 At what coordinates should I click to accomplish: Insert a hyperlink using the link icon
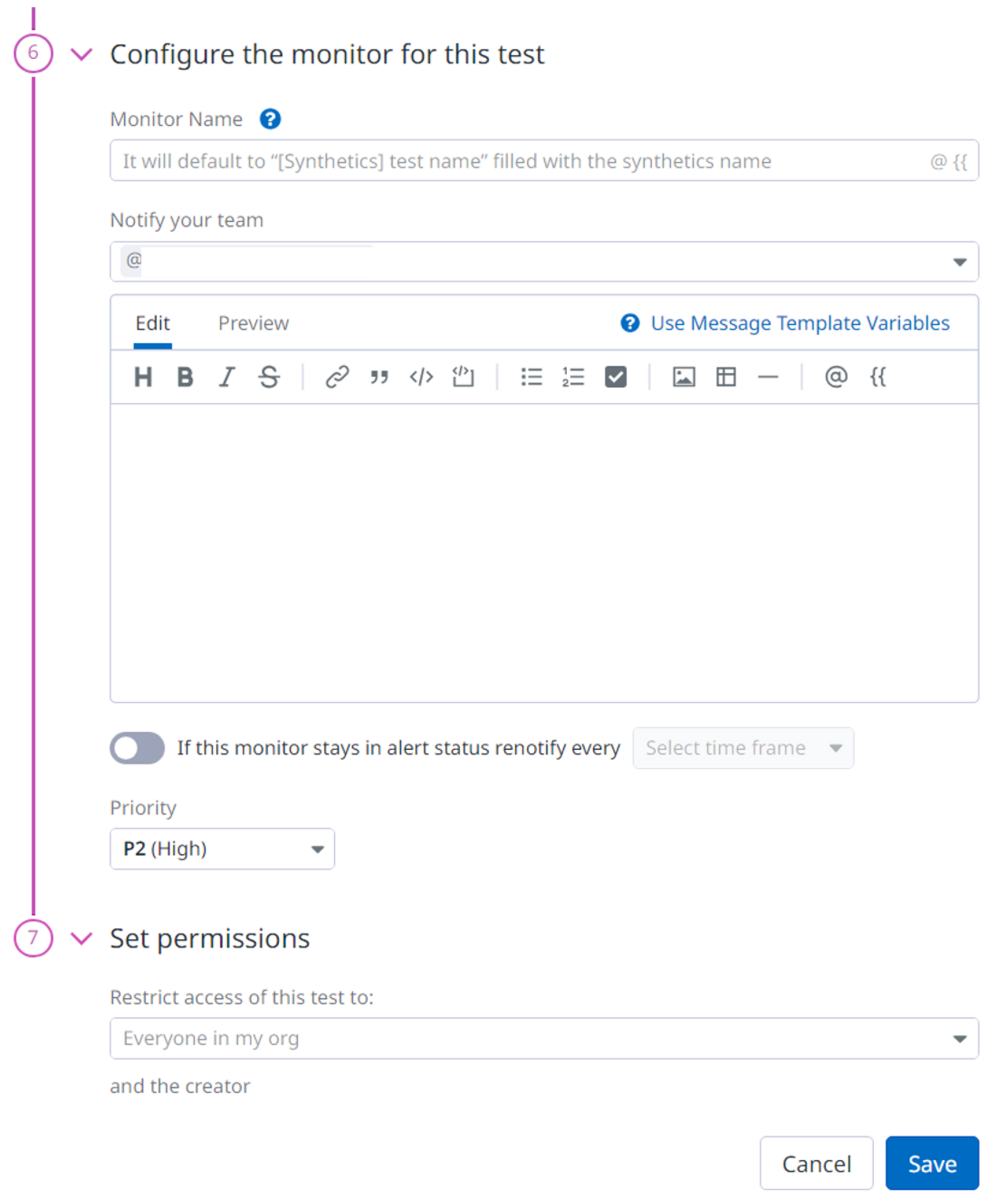(x=338, y=377)
